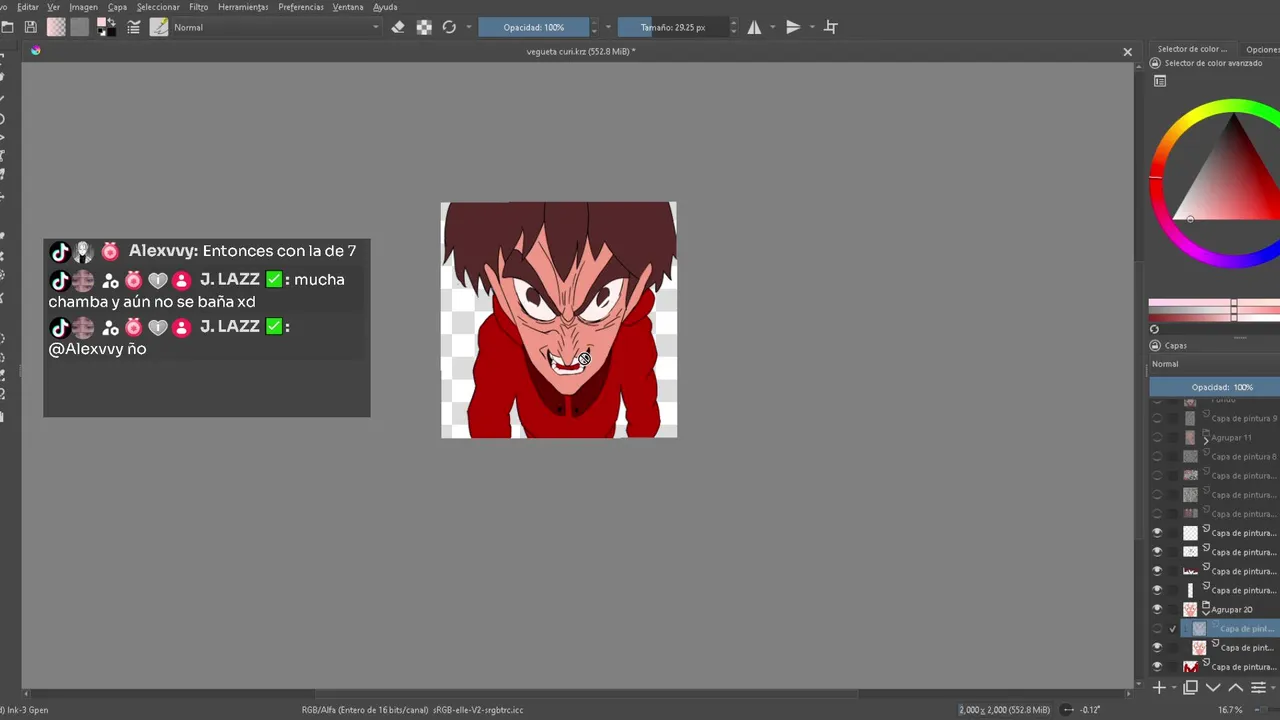Open vertical mirror options dropdown arrow
Screen dimensions: 1280x720
click(811, 27)
